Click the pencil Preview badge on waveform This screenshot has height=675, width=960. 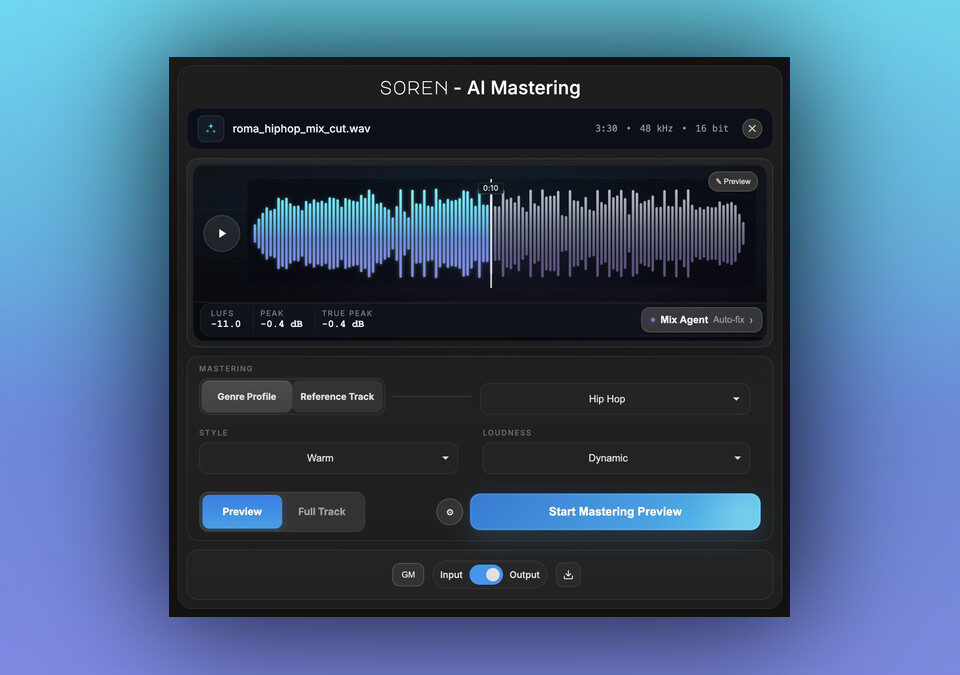coord(733,182)
